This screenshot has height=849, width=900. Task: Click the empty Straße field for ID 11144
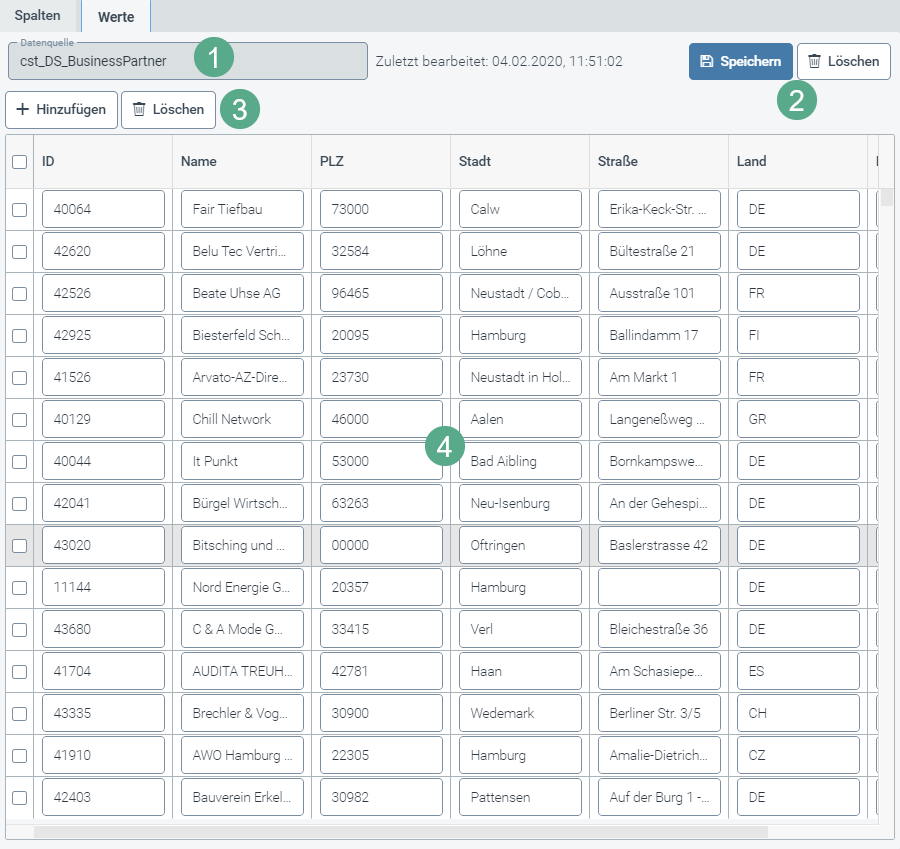pos(659,588)
